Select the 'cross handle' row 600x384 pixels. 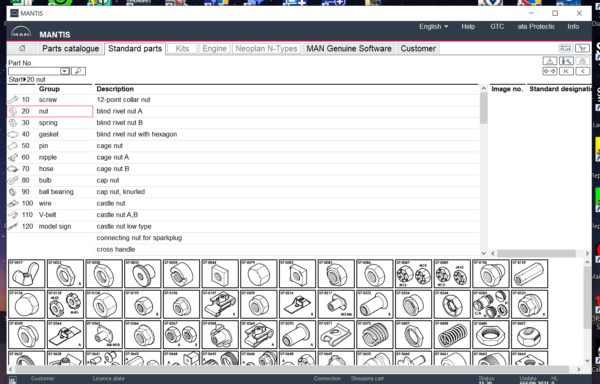pyautogui.click(x=287, y=249)
